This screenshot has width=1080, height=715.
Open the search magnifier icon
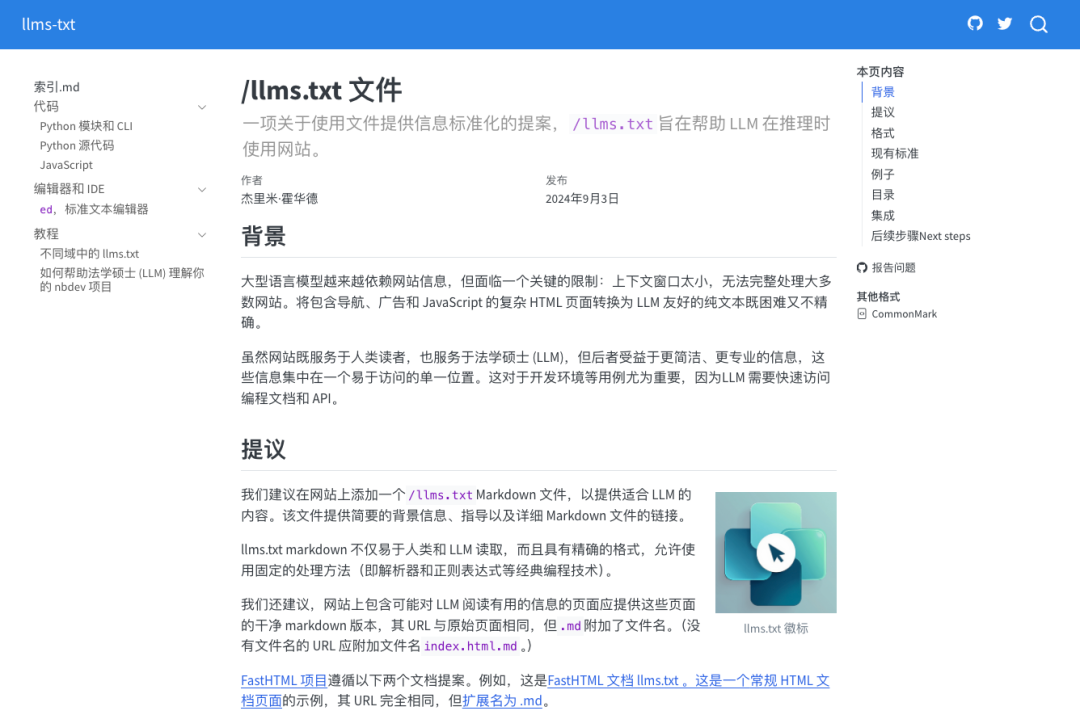coord(1039,24)
